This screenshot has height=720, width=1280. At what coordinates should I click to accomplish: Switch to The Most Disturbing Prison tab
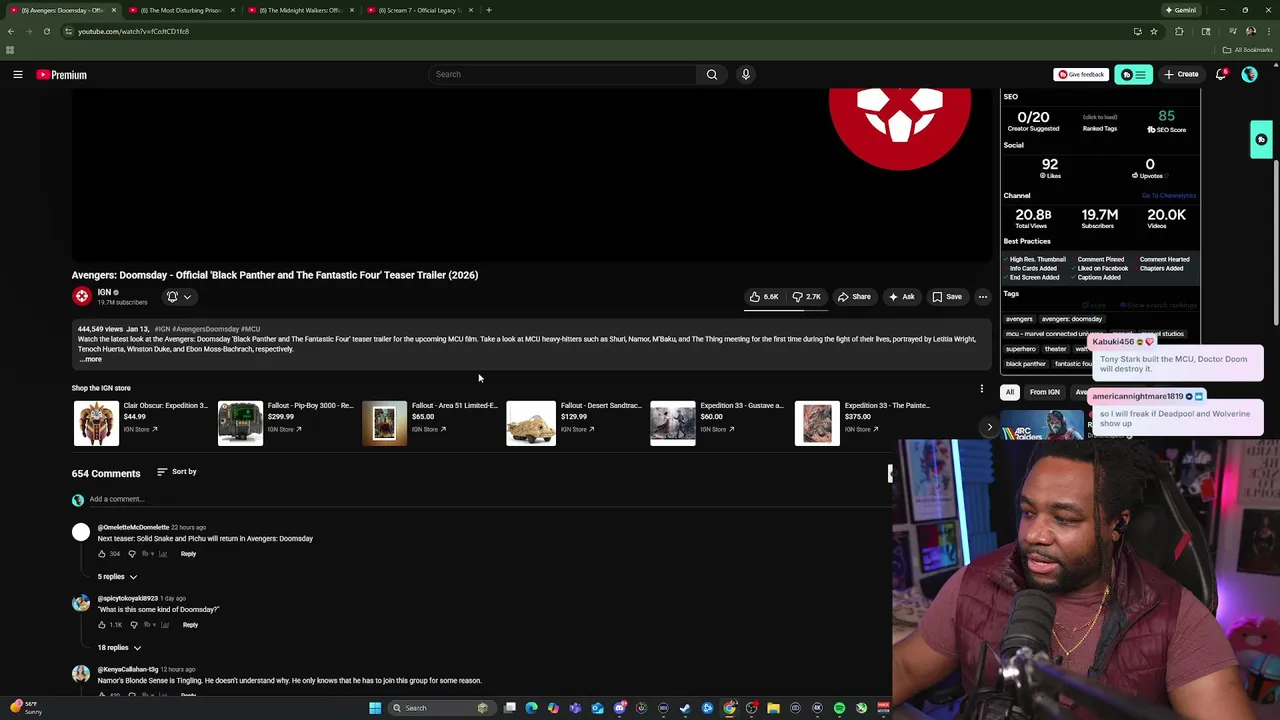coord(181,10)
